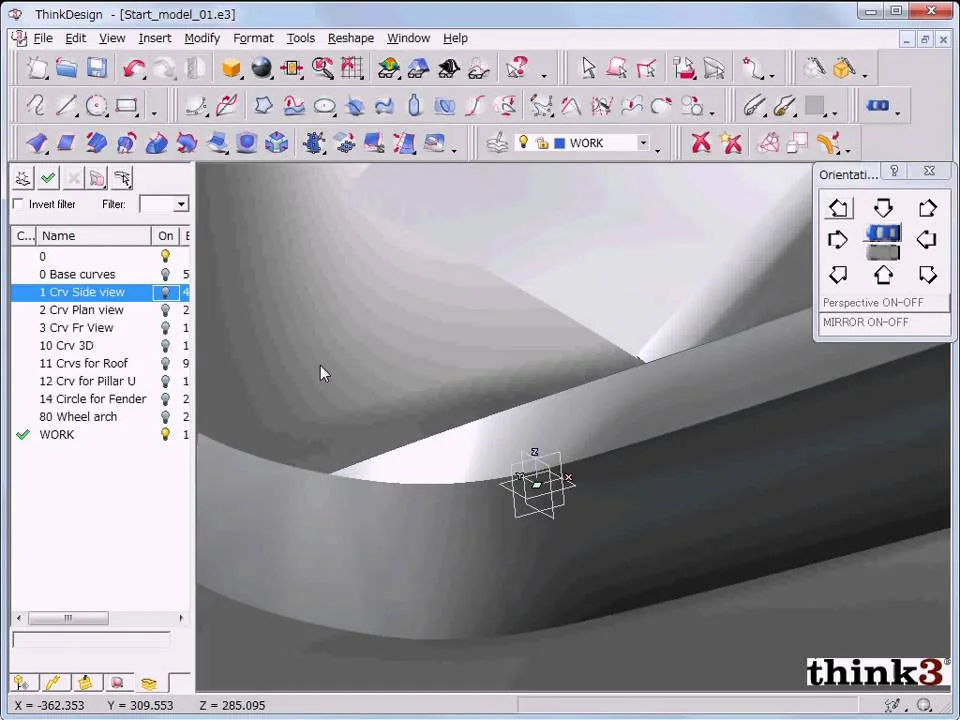Select the circle drawing tool icon
The image size is (960, 720).
click(x=96, y=106)
